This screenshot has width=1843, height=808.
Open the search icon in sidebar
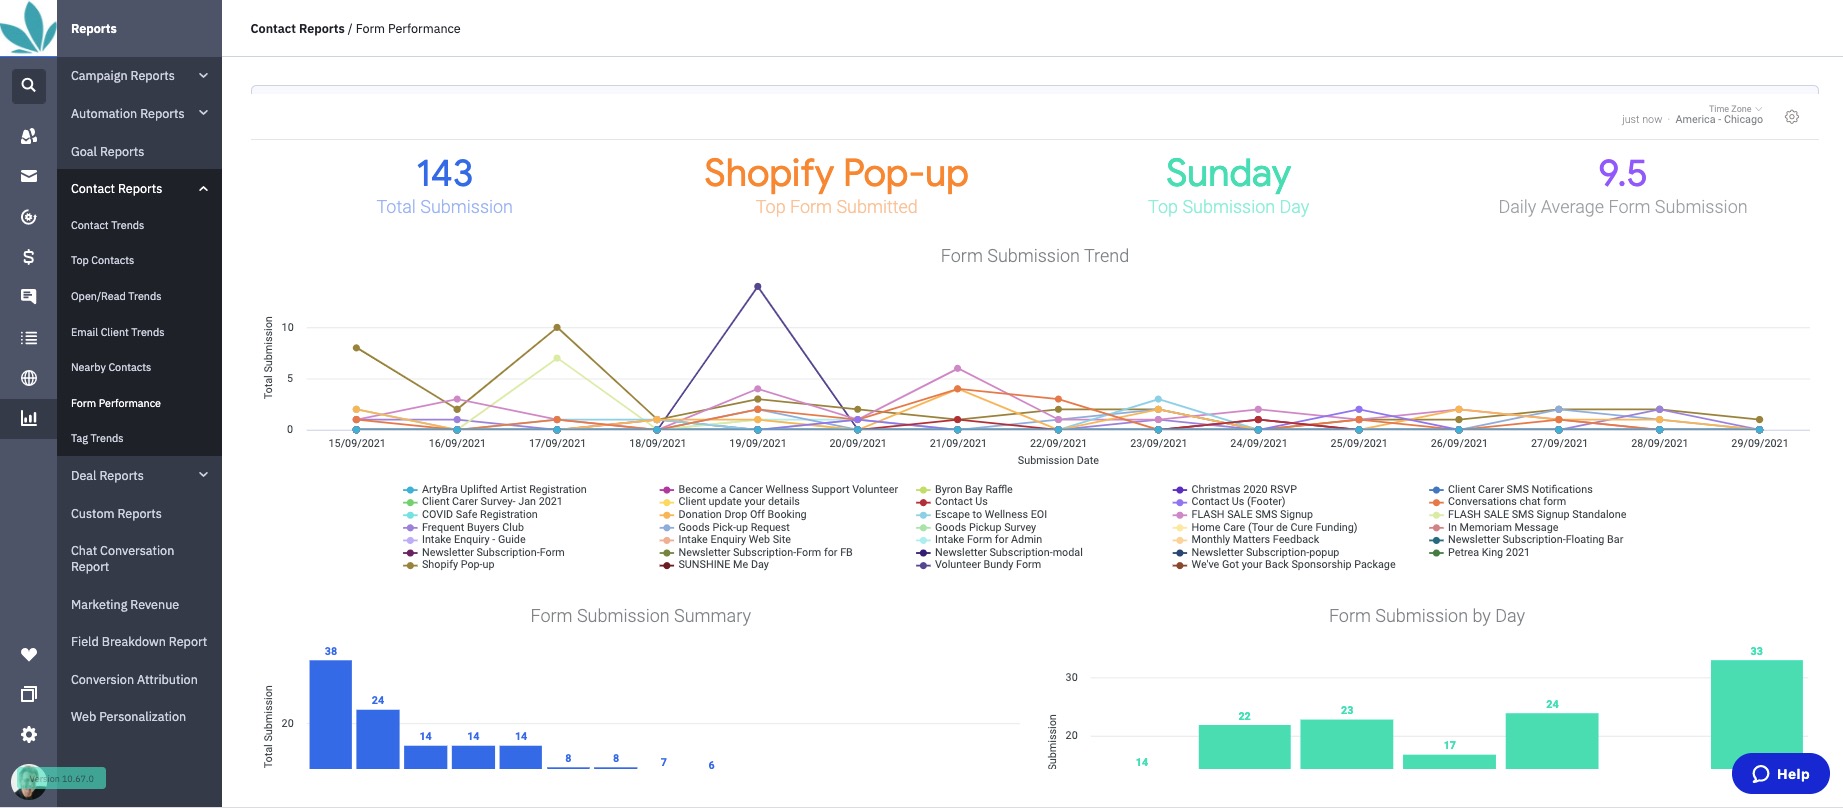click(28, 85)
